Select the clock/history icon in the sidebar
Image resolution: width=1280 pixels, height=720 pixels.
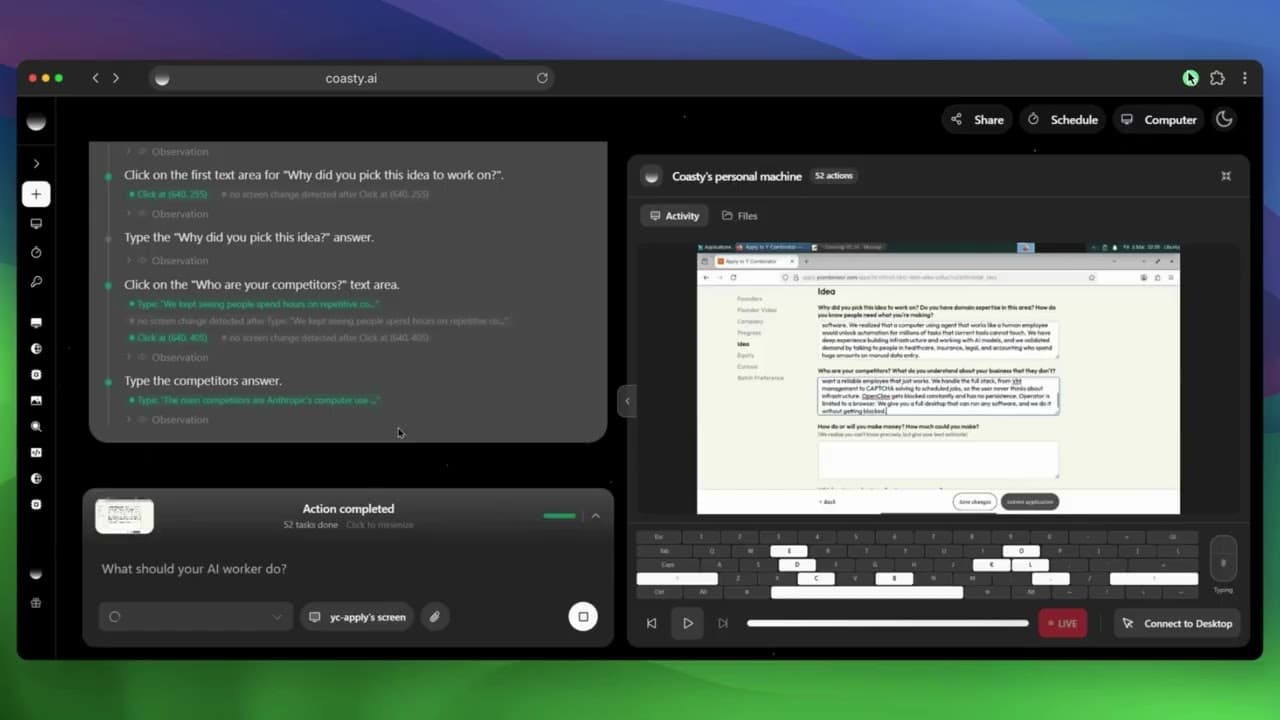pos(36,252)
